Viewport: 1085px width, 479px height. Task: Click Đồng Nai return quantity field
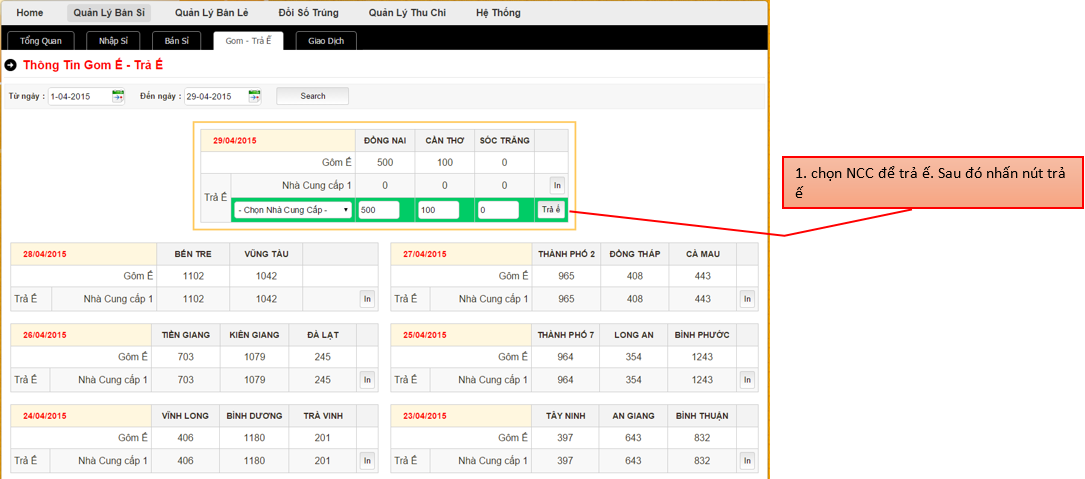[x=378, y=210]
